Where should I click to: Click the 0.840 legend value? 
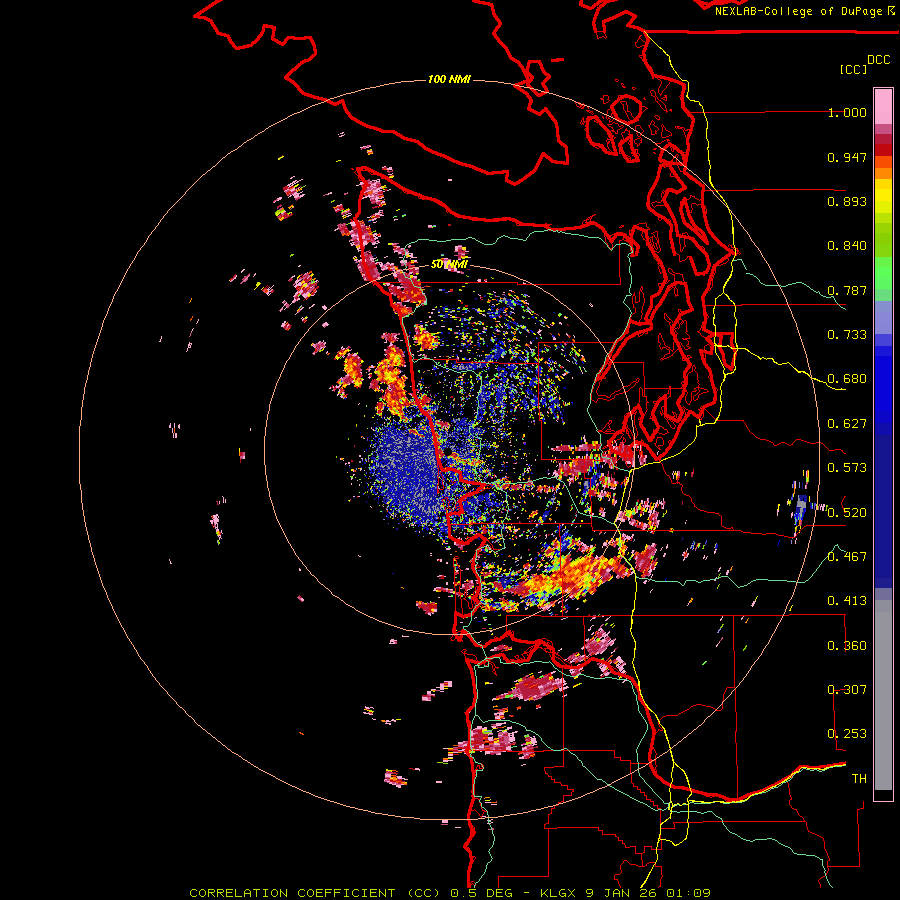point(847,246)
